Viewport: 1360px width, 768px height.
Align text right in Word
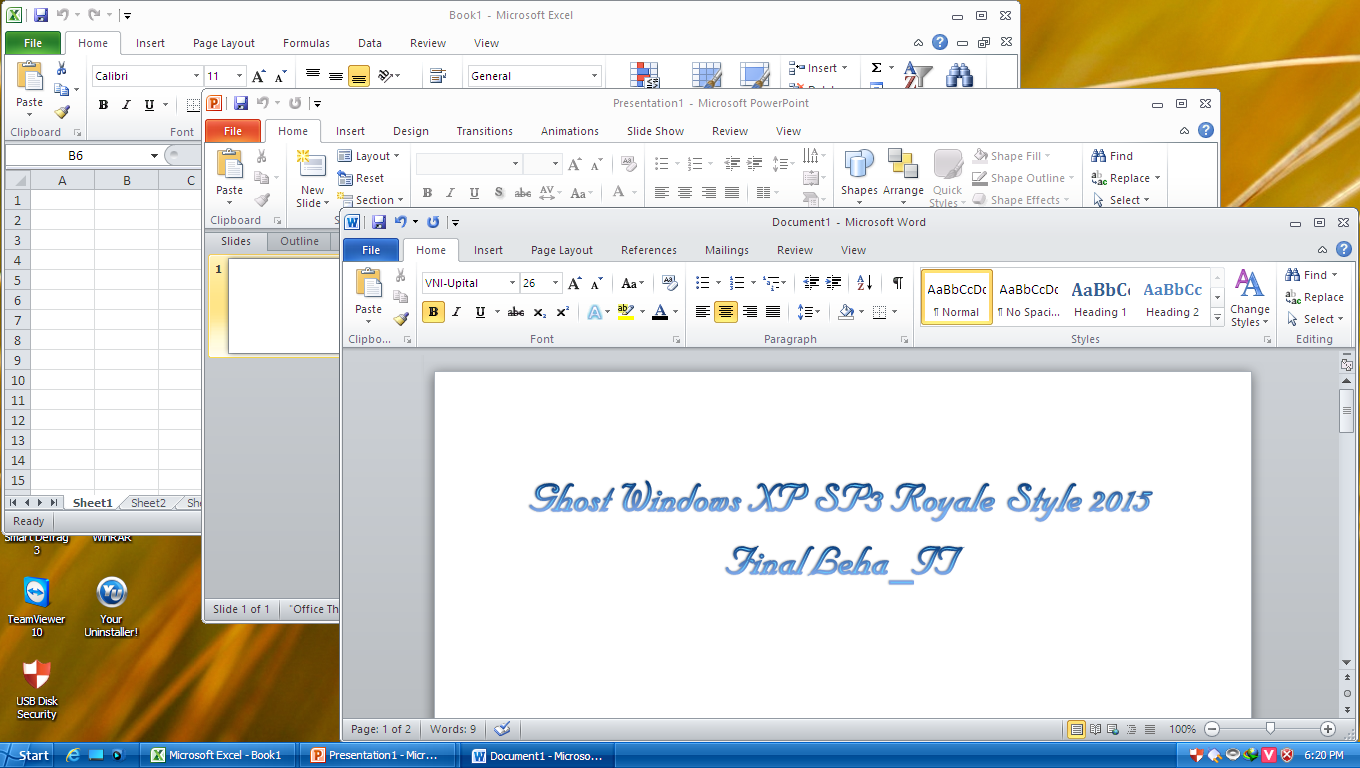coord(750,312)
